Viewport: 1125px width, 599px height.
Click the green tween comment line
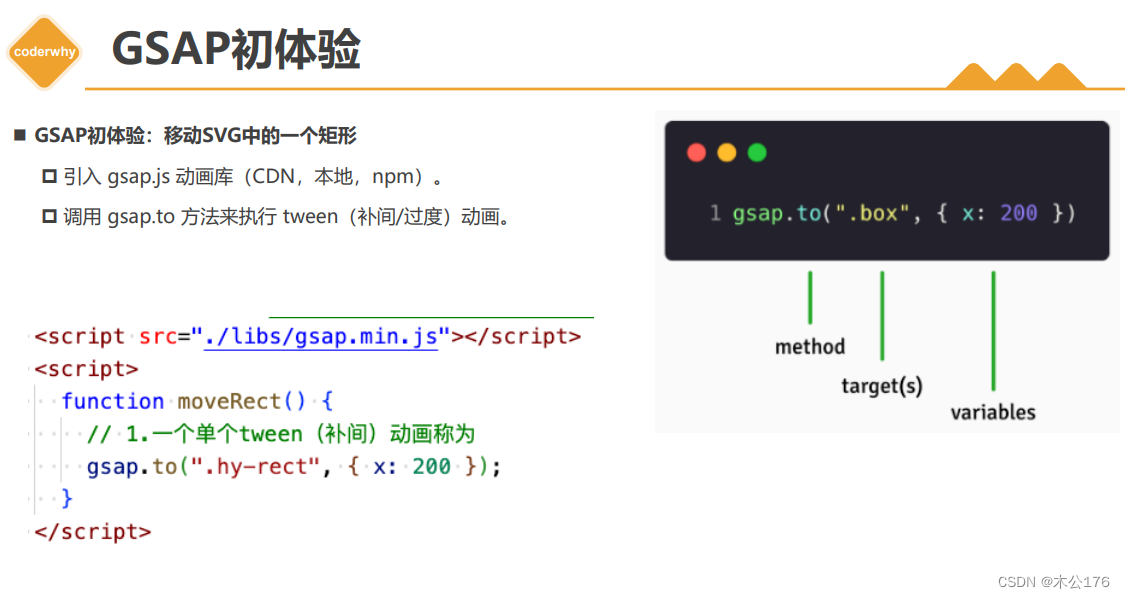tap(281, 434)
